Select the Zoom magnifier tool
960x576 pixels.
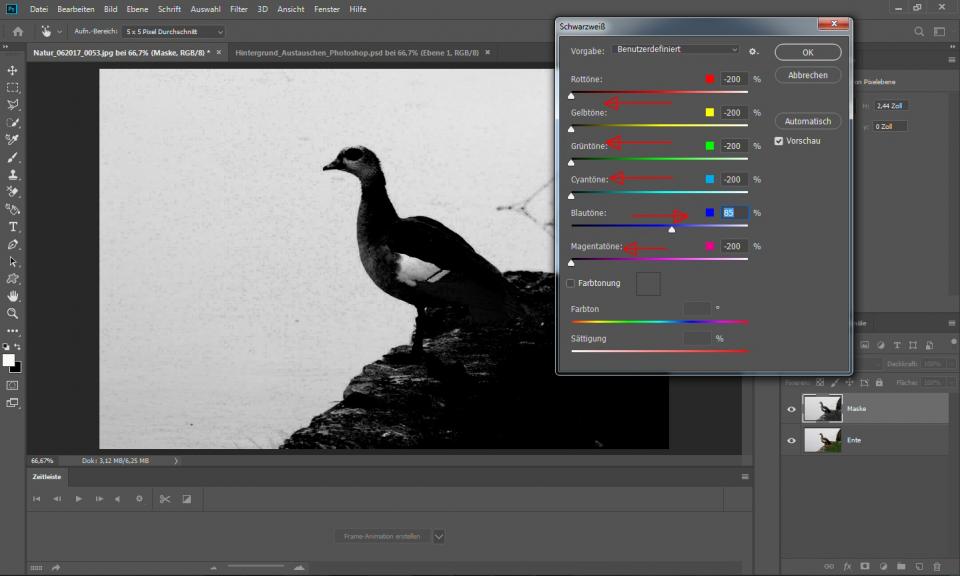click(x=13, y=313)
